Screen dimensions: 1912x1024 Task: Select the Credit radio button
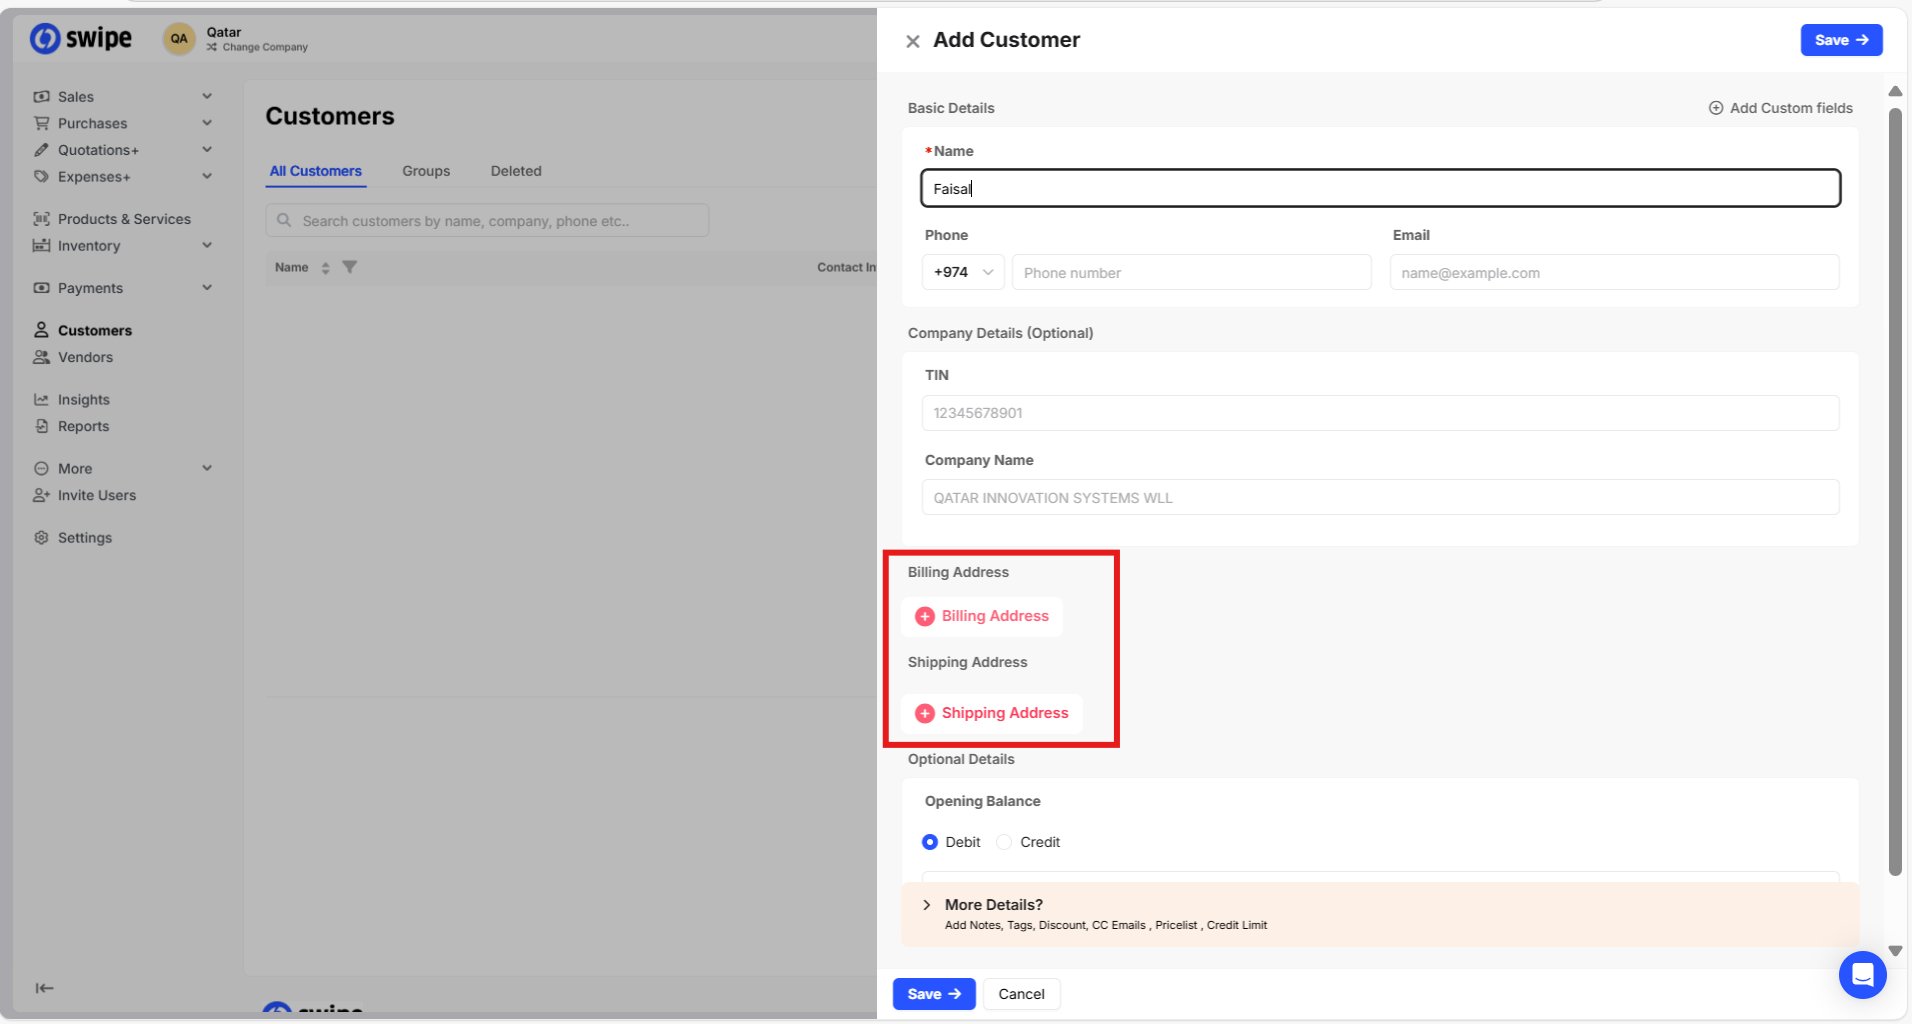pos(1004,842)
